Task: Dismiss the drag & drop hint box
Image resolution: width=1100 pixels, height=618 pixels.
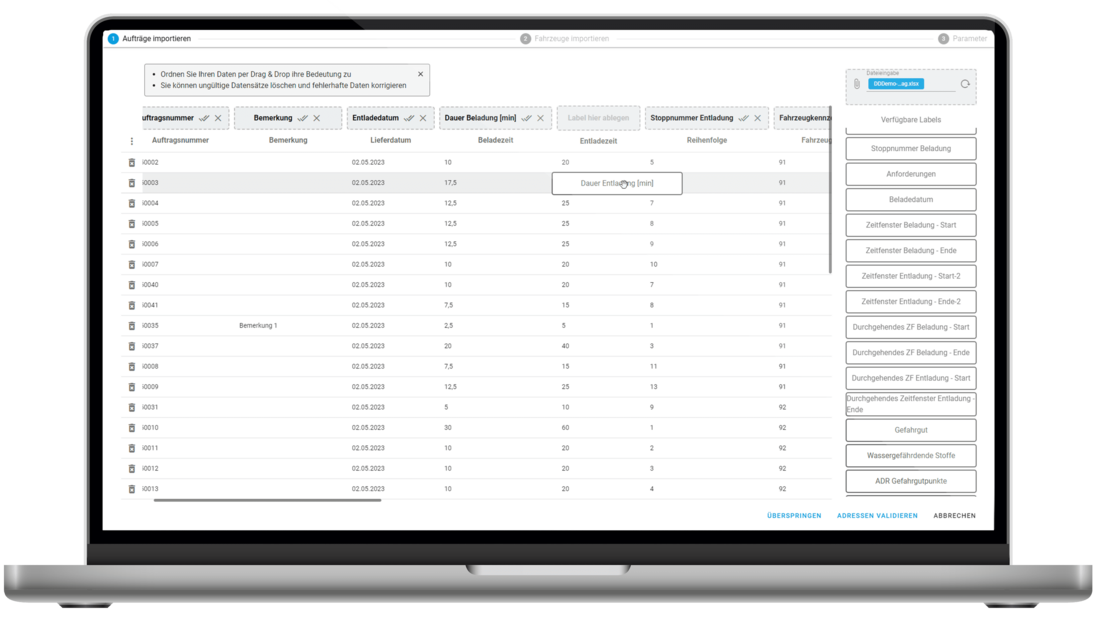Action: (420, 74)
